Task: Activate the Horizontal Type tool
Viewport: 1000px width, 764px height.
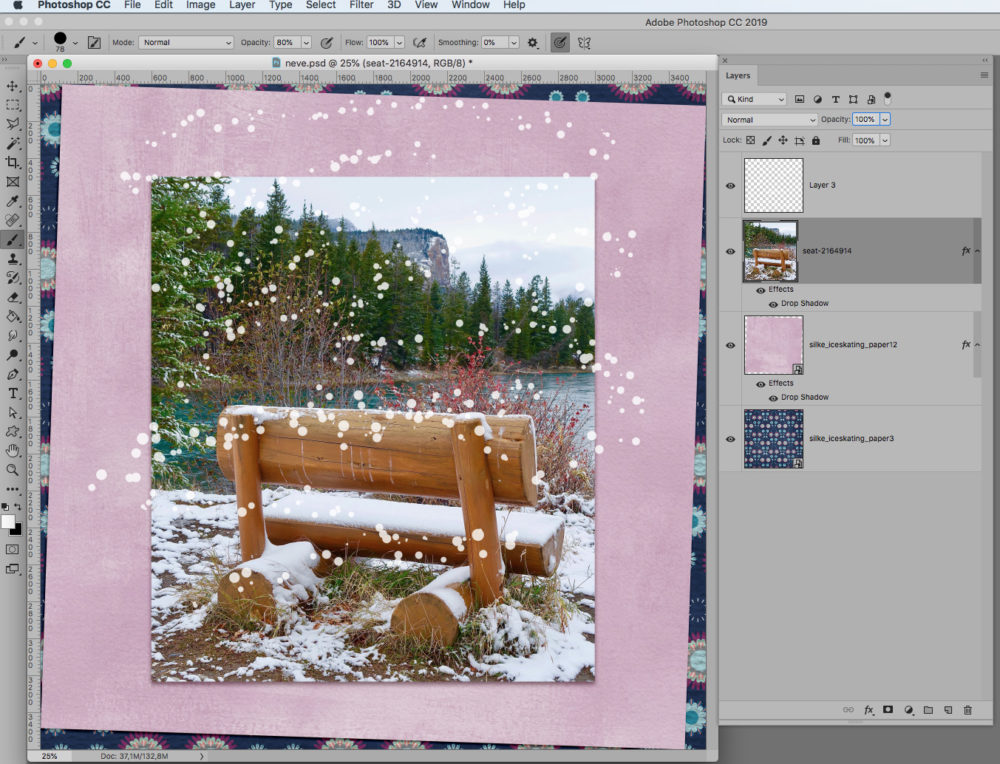Action: [x=13, y=393]
